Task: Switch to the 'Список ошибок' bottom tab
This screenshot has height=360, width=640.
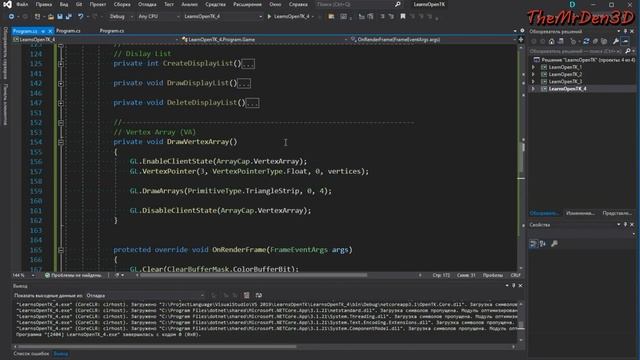Action: coord(31,353)
